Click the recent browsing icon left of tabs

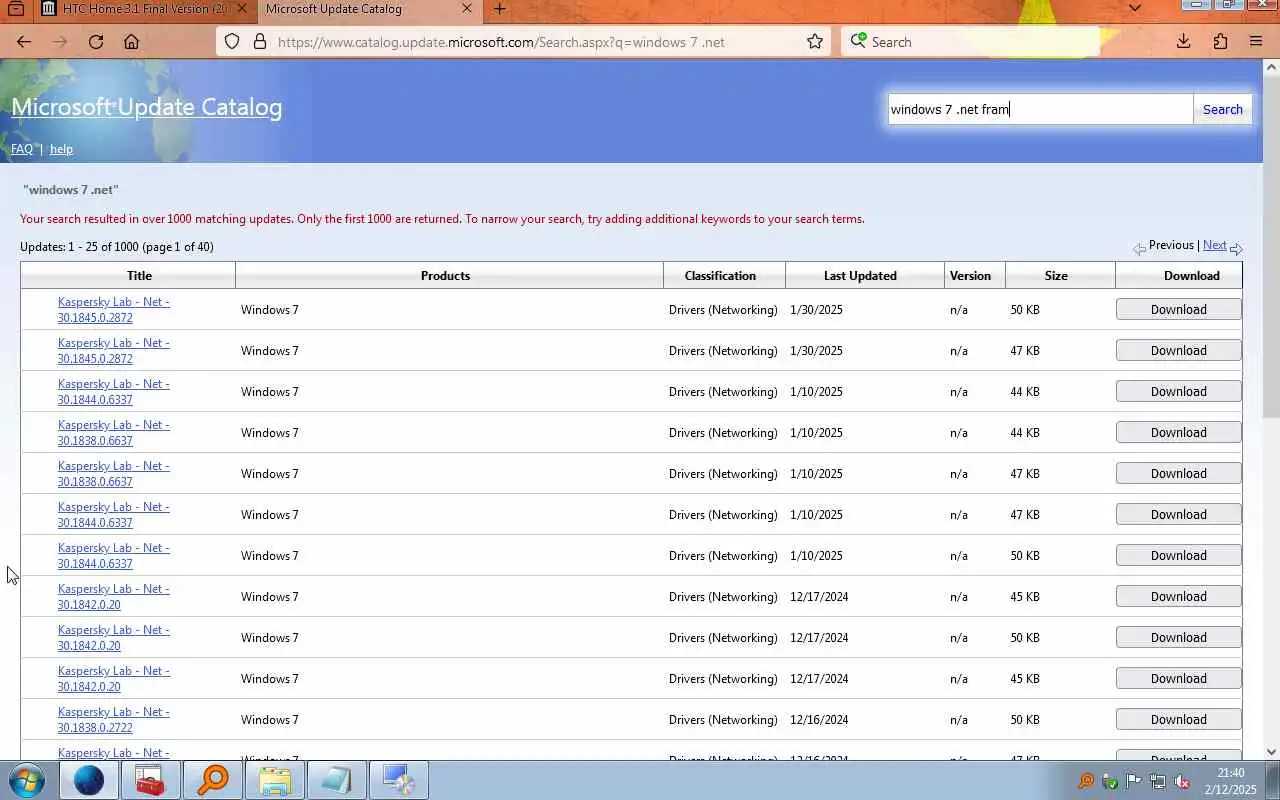(x=15, y=9)
